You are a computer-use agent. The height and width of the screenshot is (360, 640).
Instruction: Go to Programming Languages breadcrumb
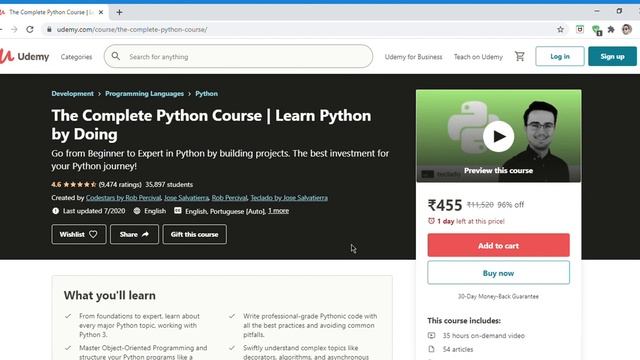click(144, 93)
